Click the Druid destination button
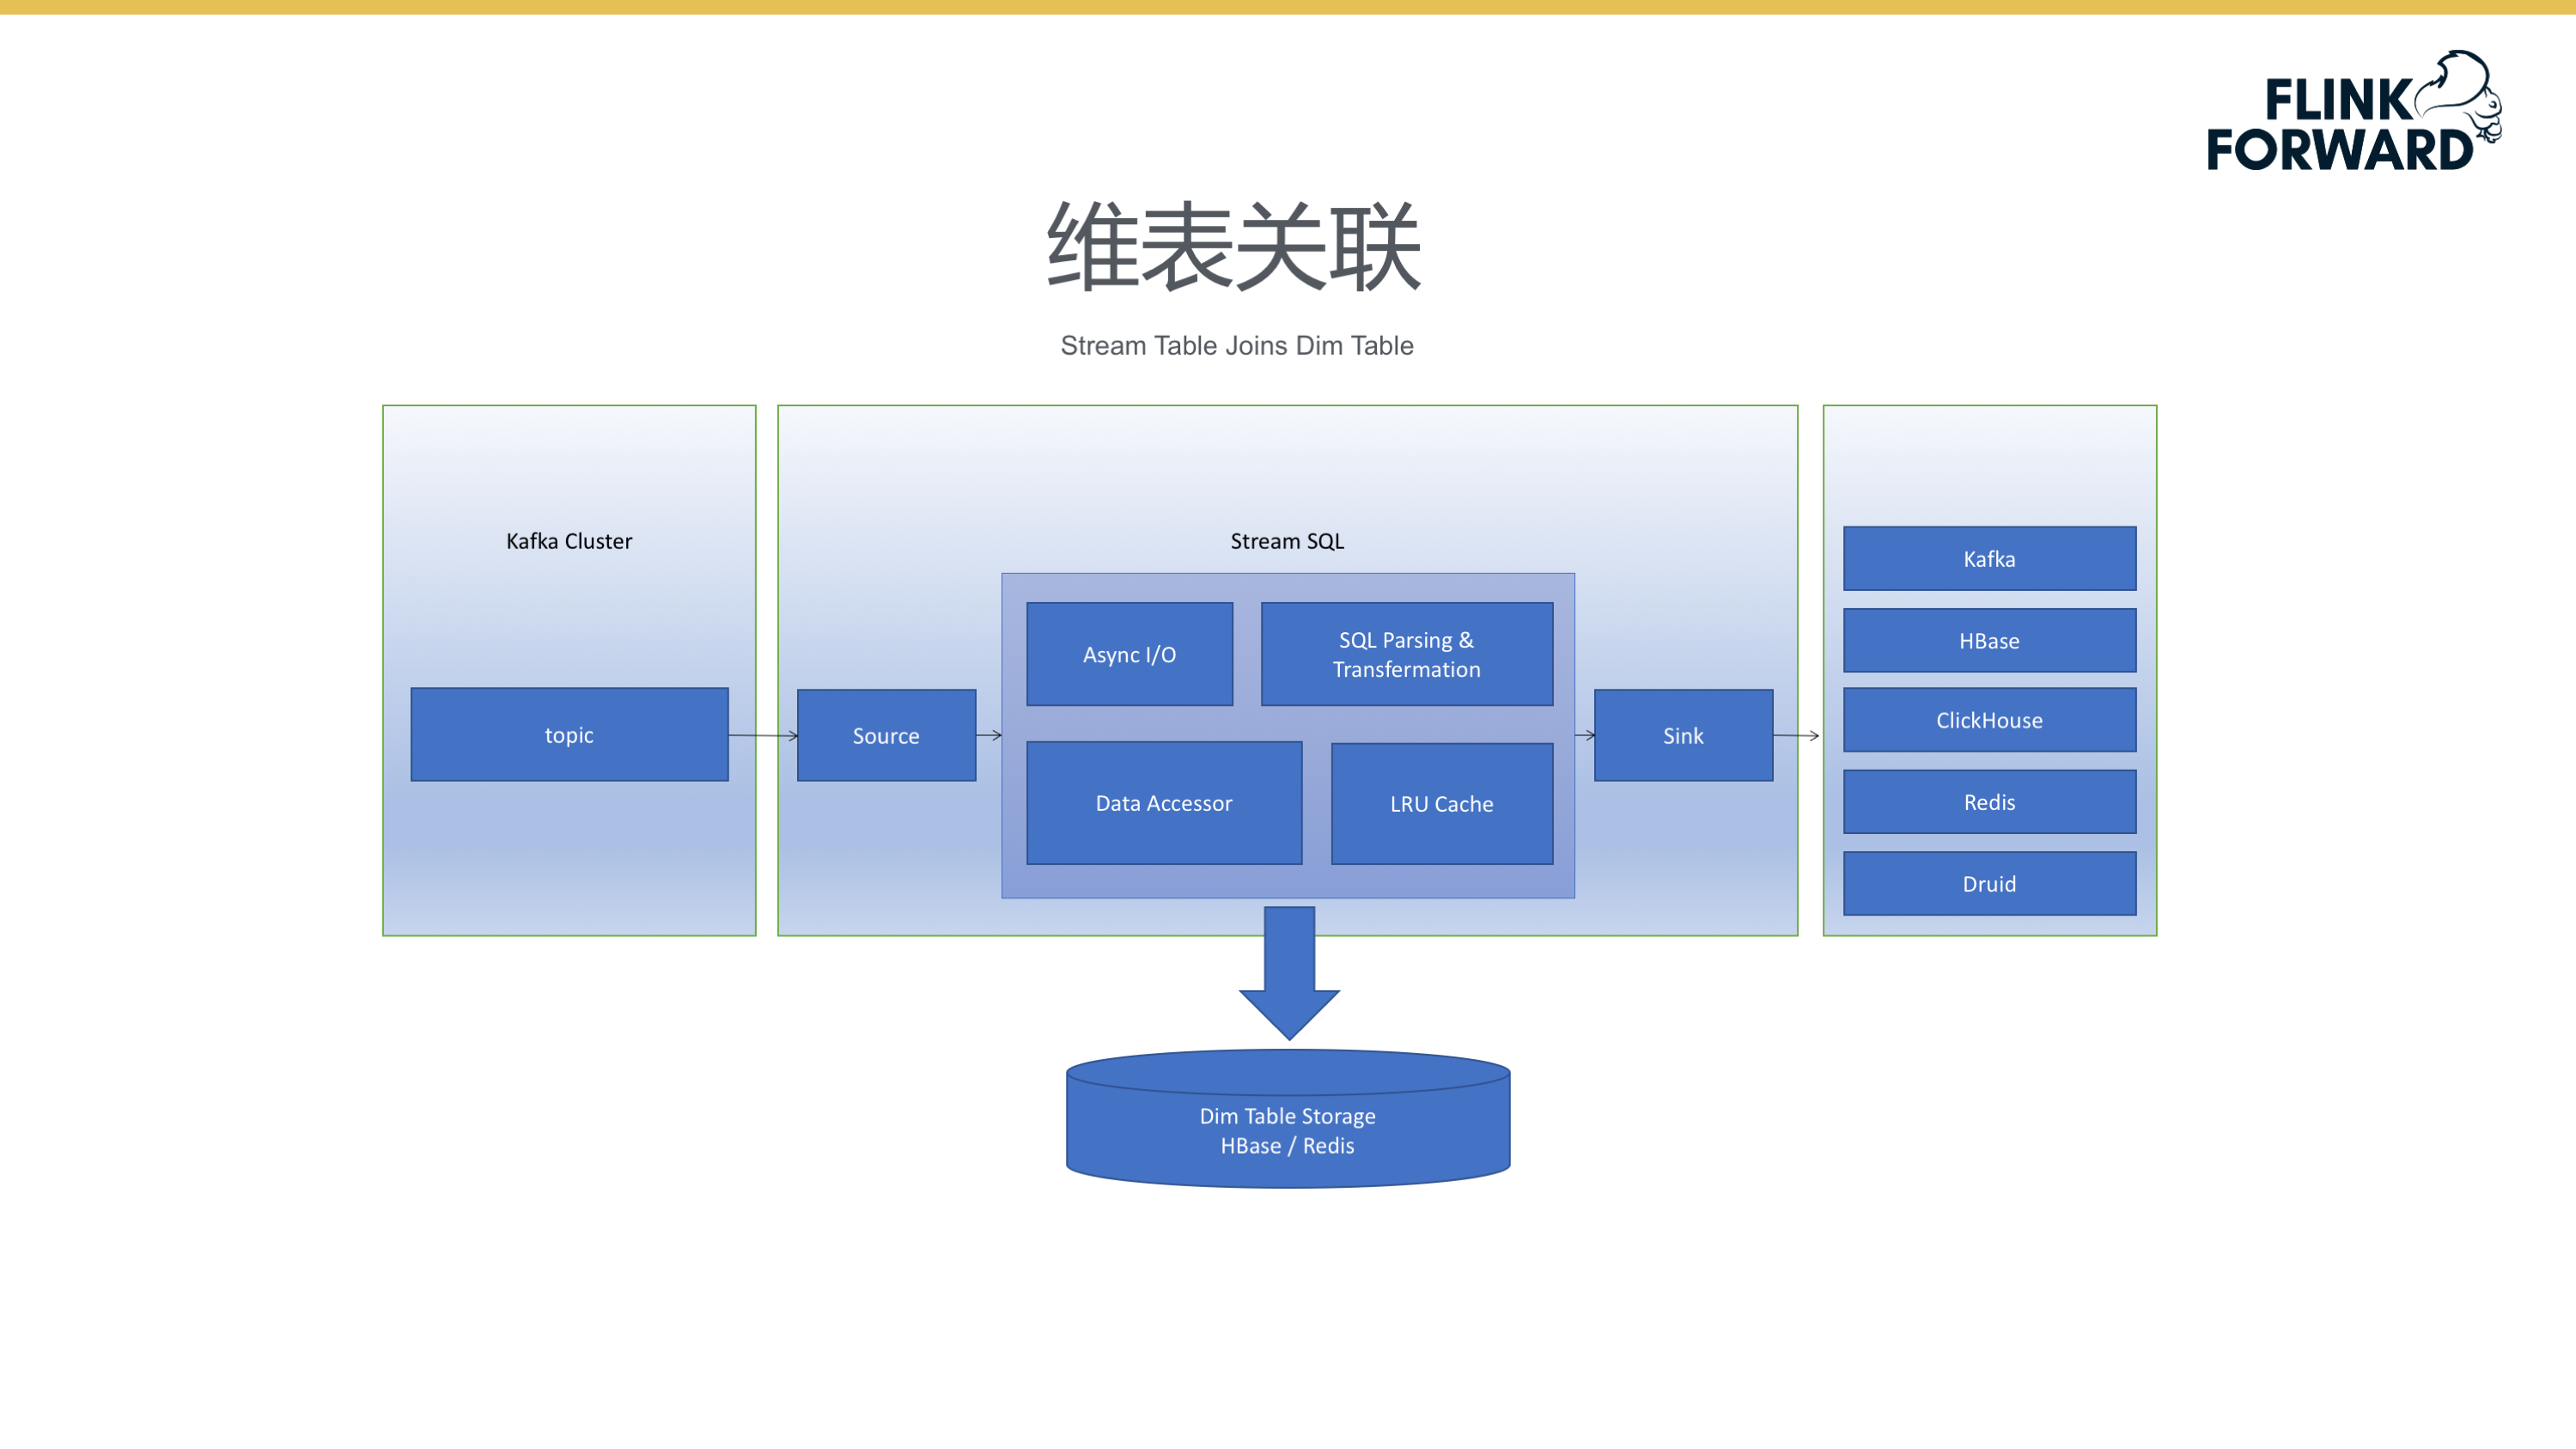 click(1990, 883)
